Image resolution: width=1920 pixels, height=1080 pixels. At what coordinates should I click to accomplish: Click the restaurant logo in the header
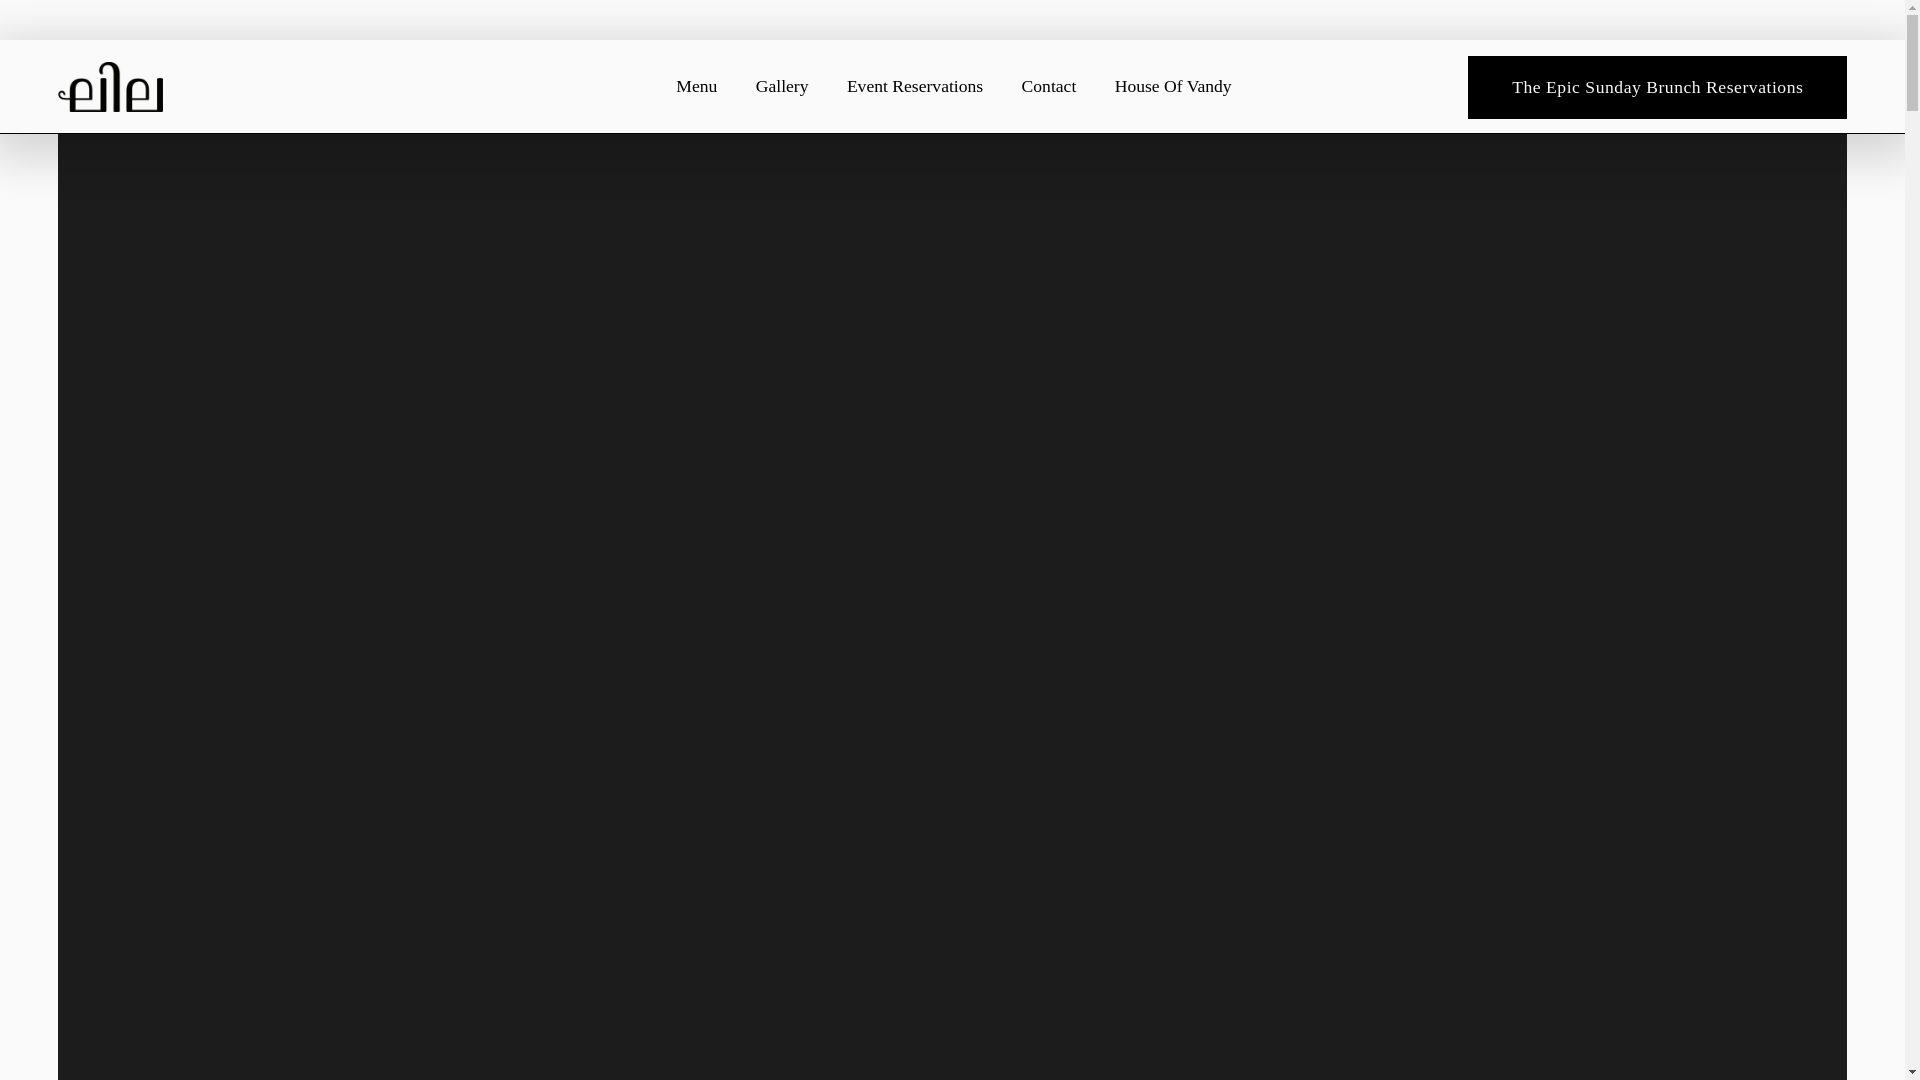pos(110,87)
